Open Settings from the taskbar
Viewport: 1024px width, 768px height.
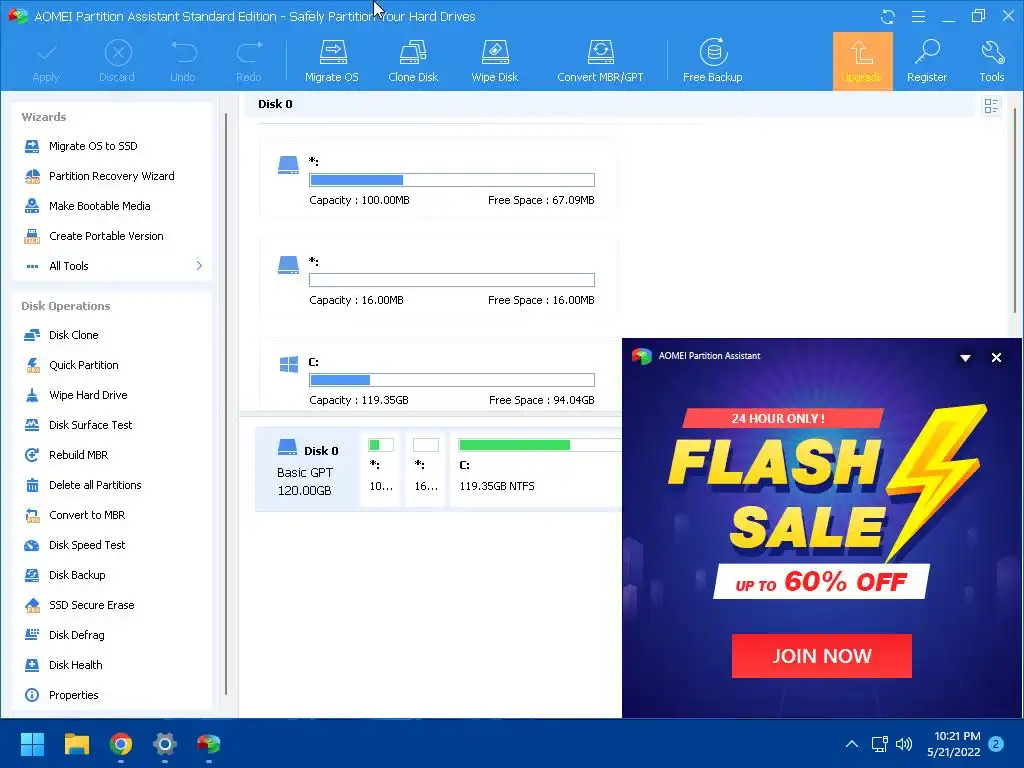coord(165,744)
